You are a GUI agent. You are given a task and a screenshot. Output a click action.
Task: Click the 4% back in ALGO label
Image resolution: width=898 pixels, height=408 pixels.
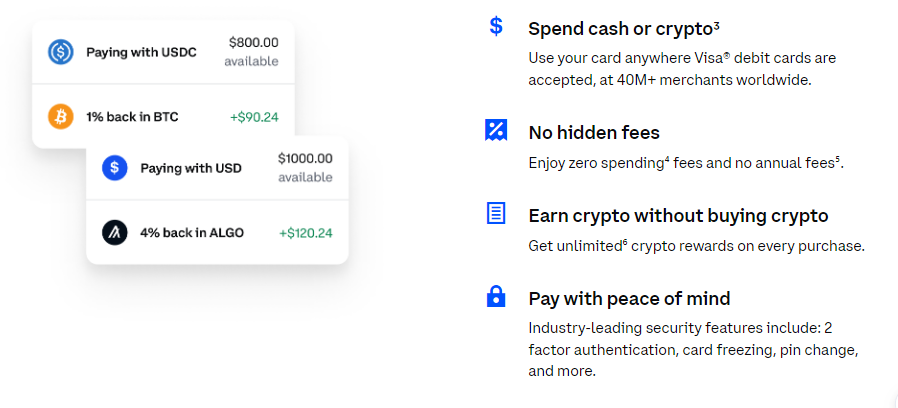pyautogui.click(x=192, y=233)
